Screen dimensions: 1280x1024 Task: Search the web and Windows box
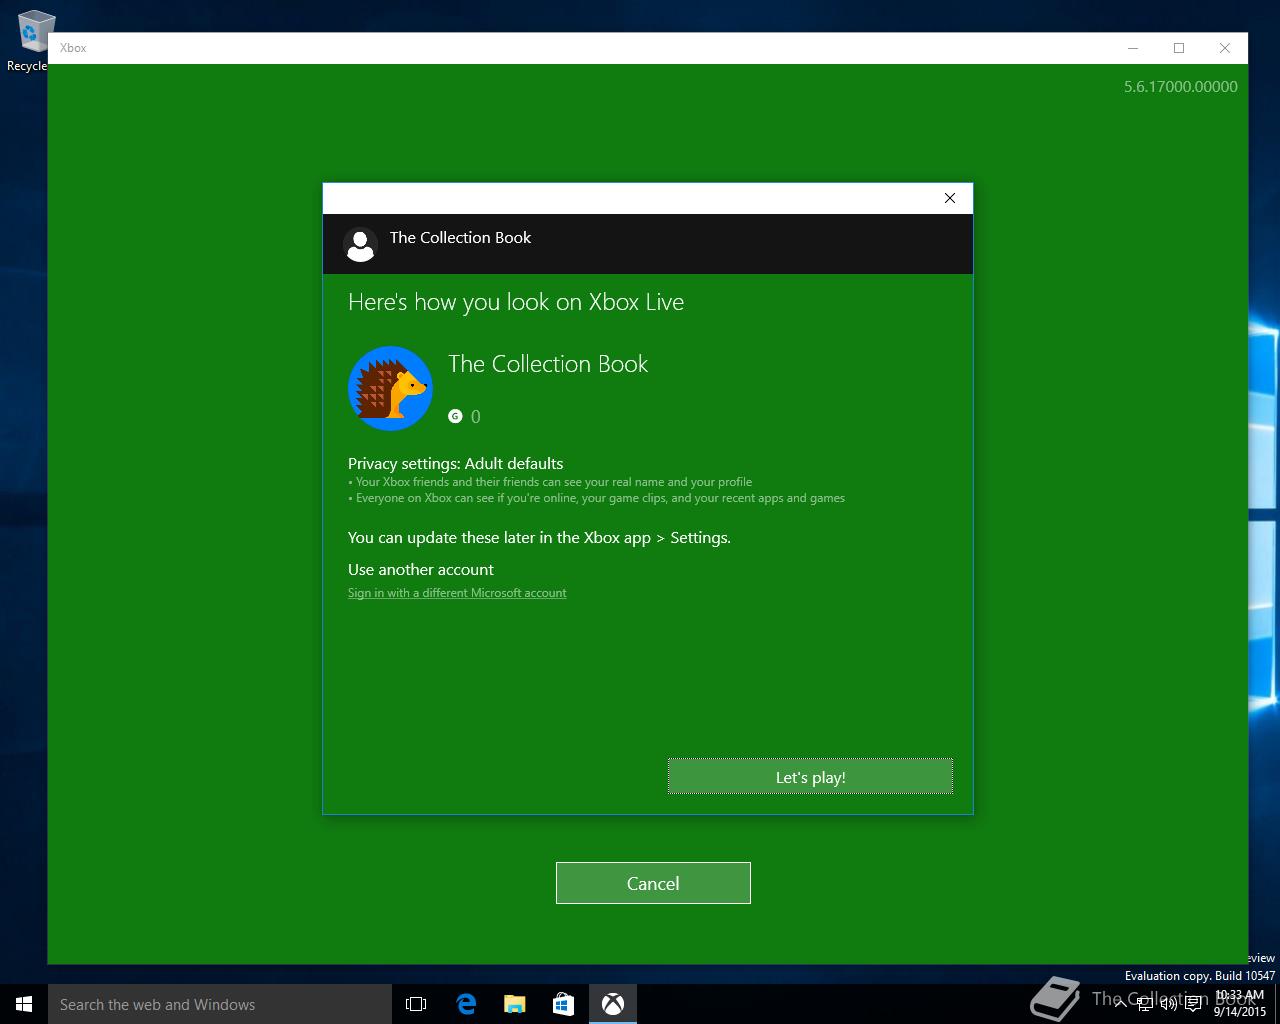(x=220, y=1004)
